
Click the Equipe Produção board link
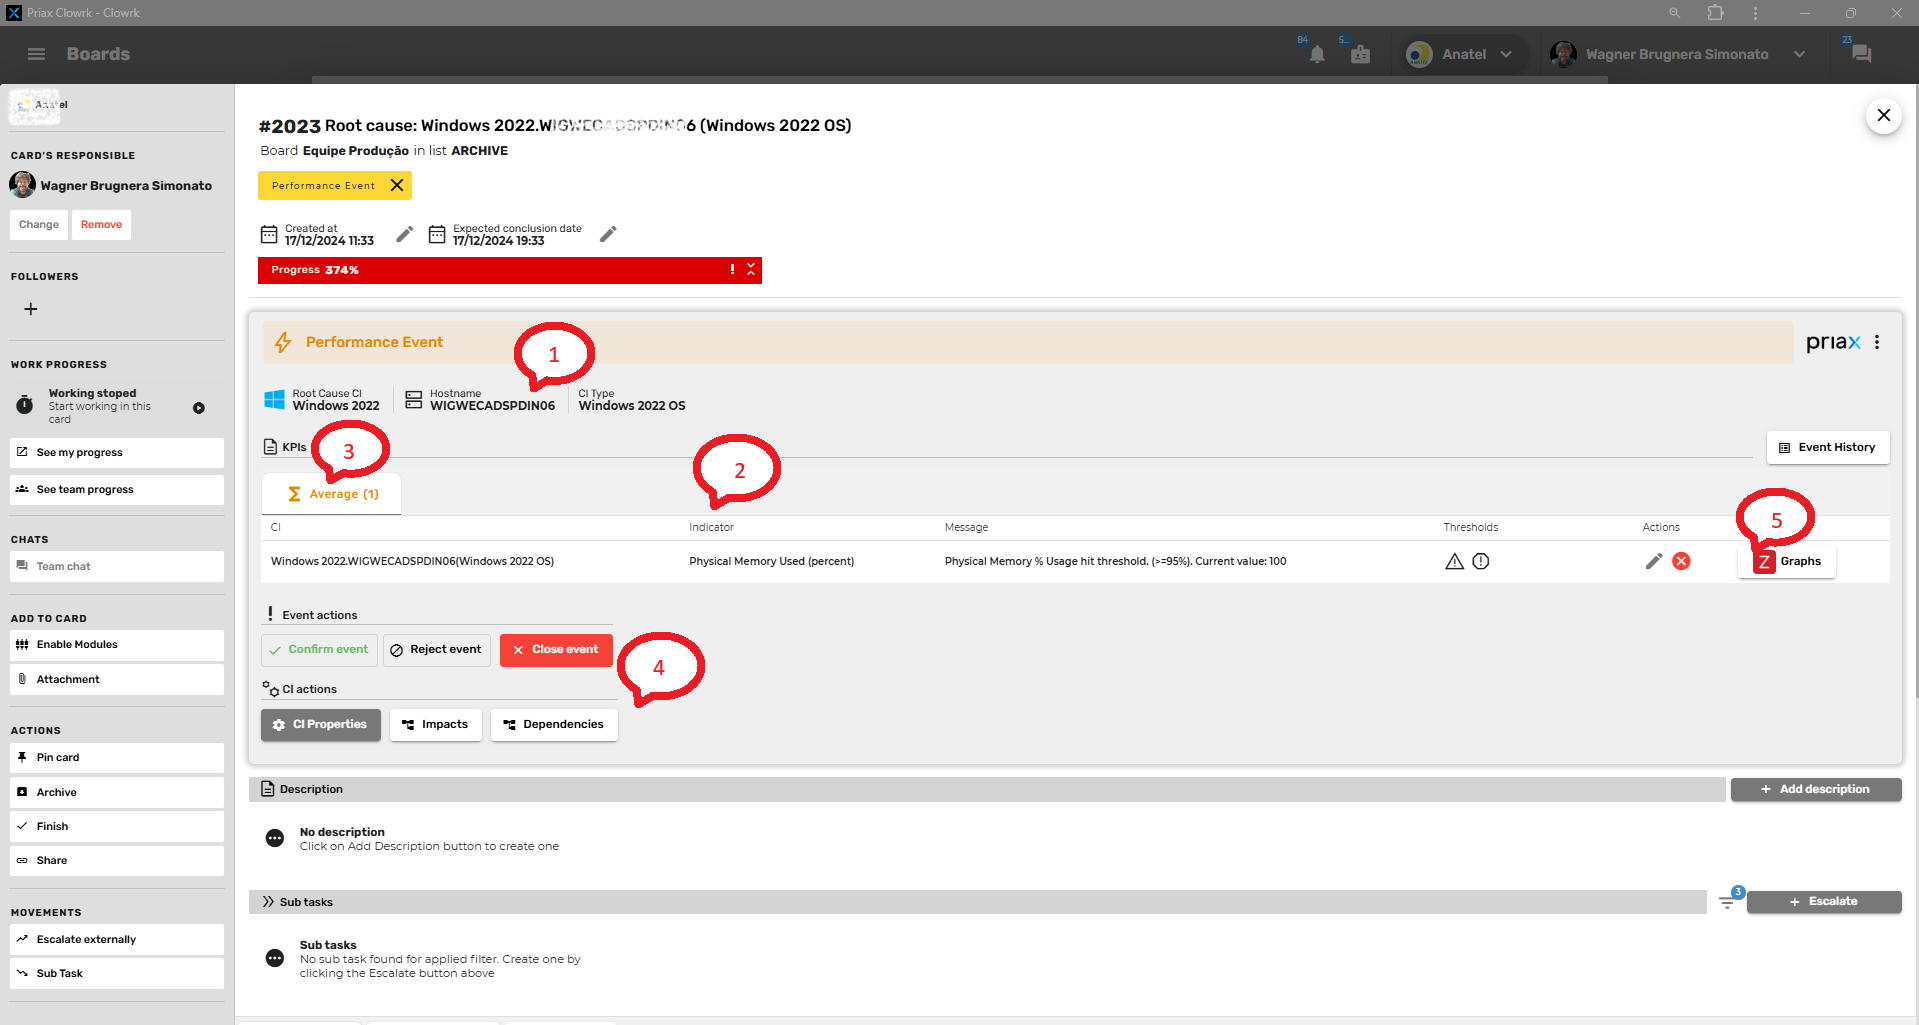point(355,151)
